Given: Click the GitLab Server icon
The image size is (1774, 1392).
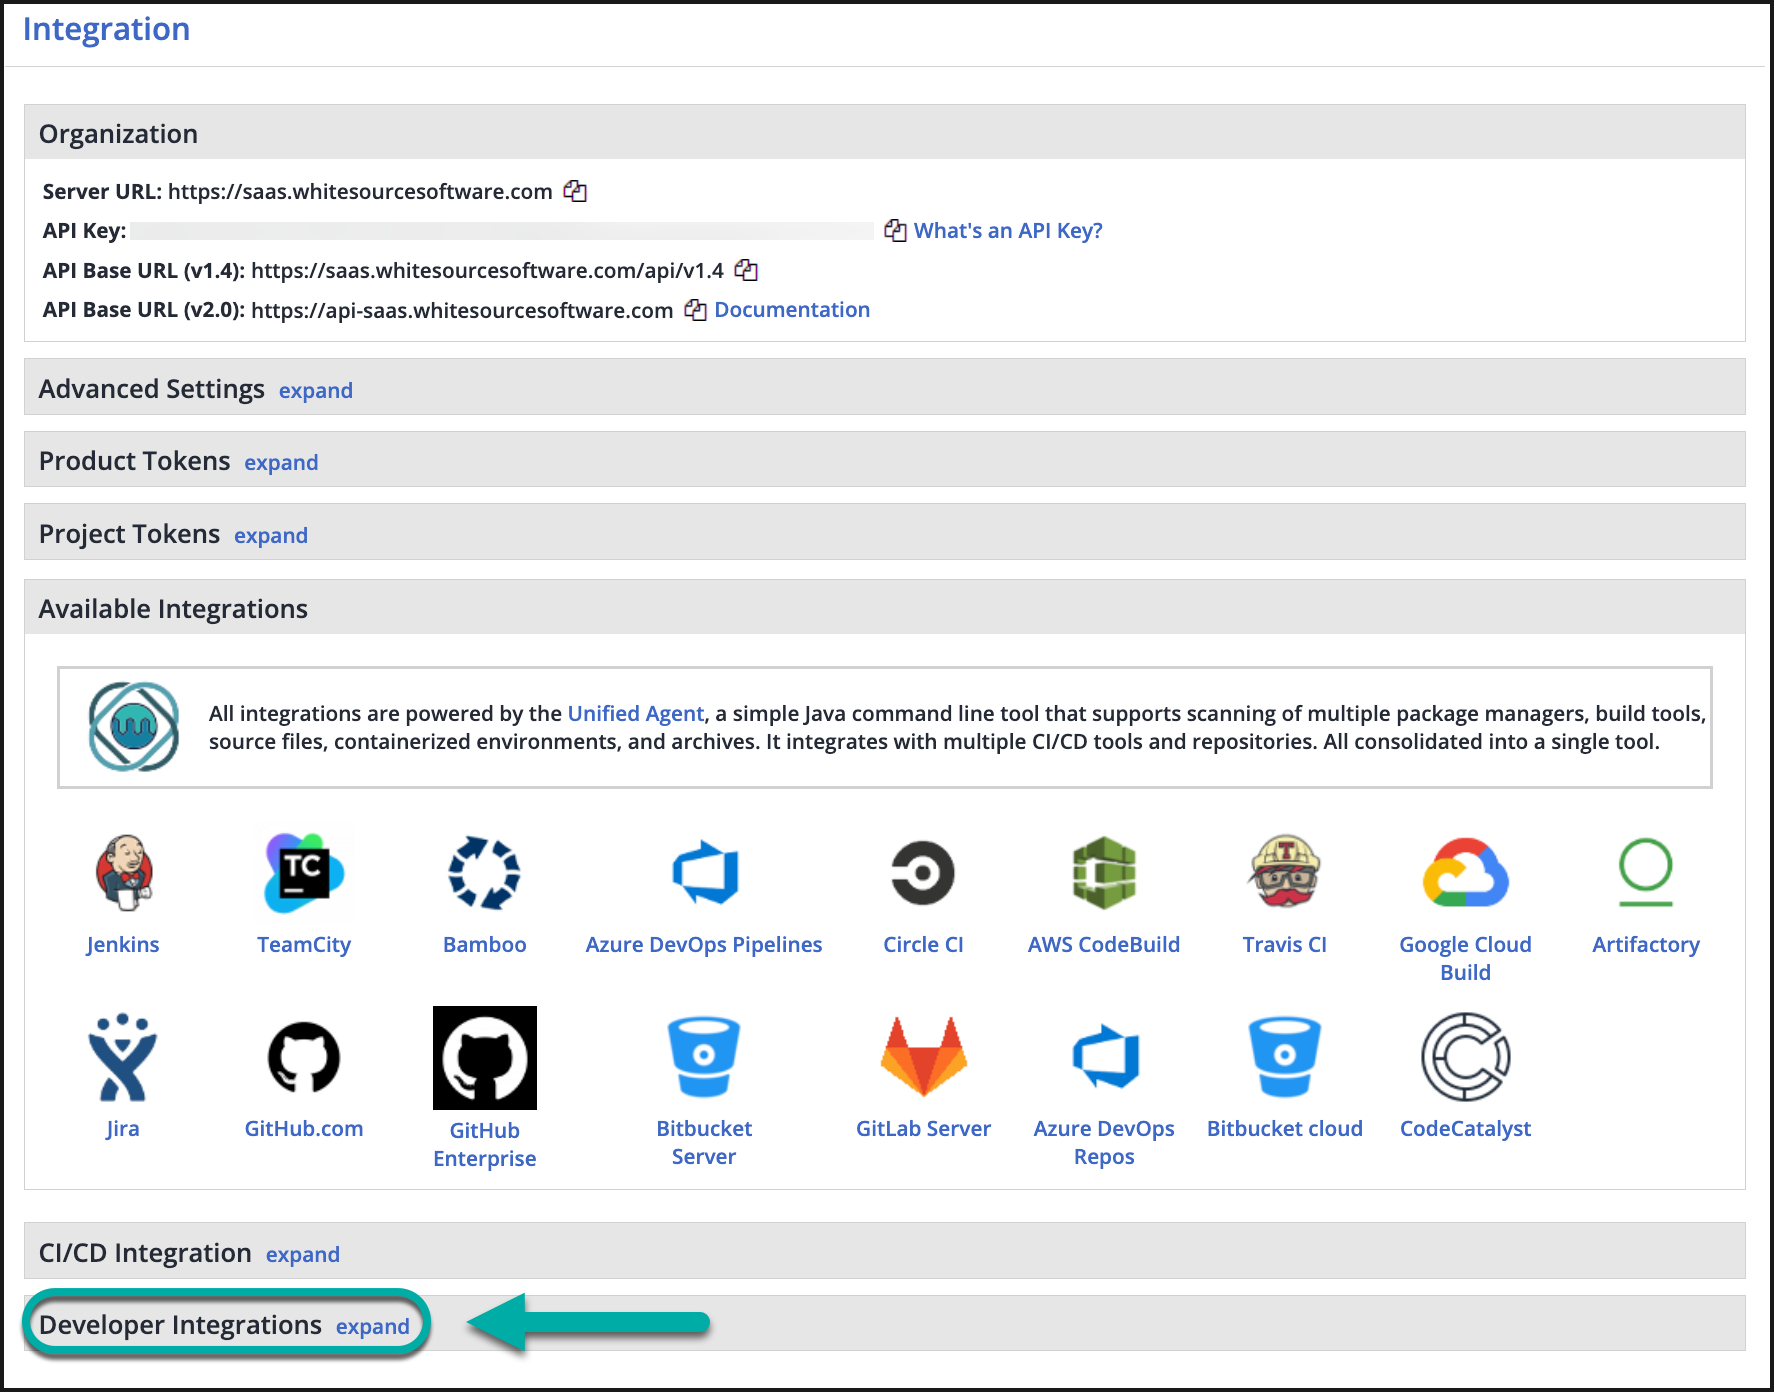Looking at the screenshot, I should pyautogui.click(x=922, y=1058).
